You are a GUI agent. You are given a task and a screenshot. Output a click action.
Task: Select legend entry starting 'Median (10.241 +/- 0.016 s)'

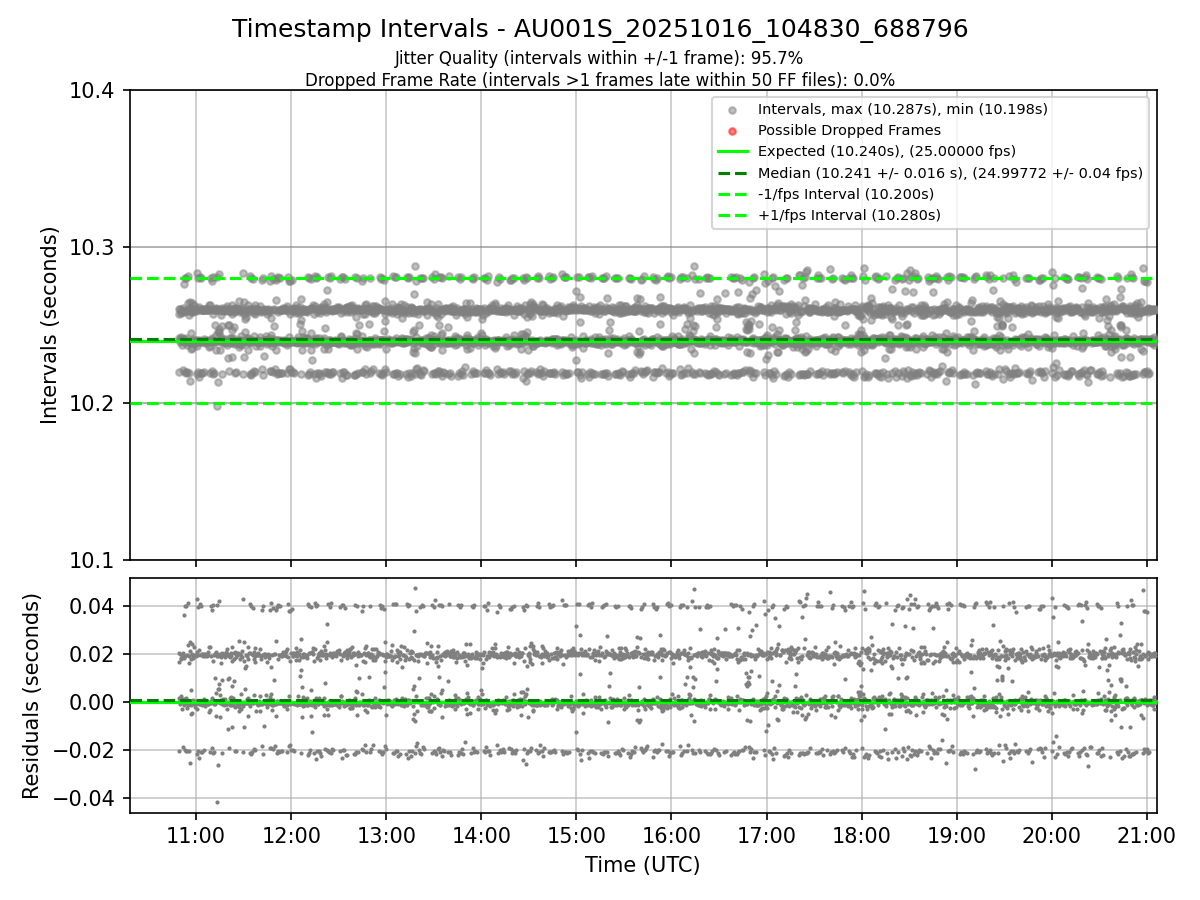tap(950, 172)
